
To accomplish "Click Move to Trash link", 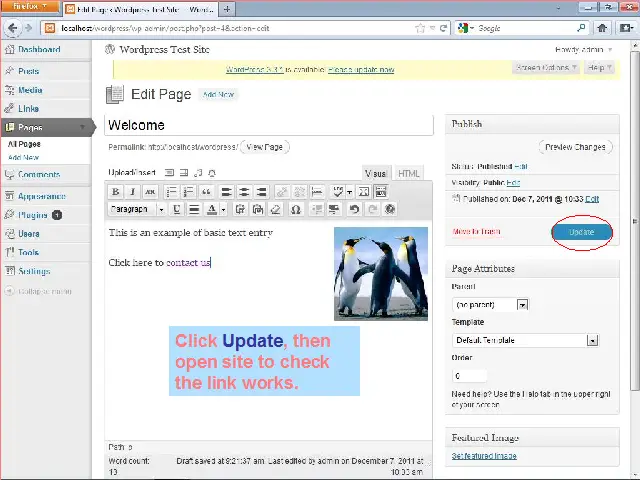I will coord(476,231).
